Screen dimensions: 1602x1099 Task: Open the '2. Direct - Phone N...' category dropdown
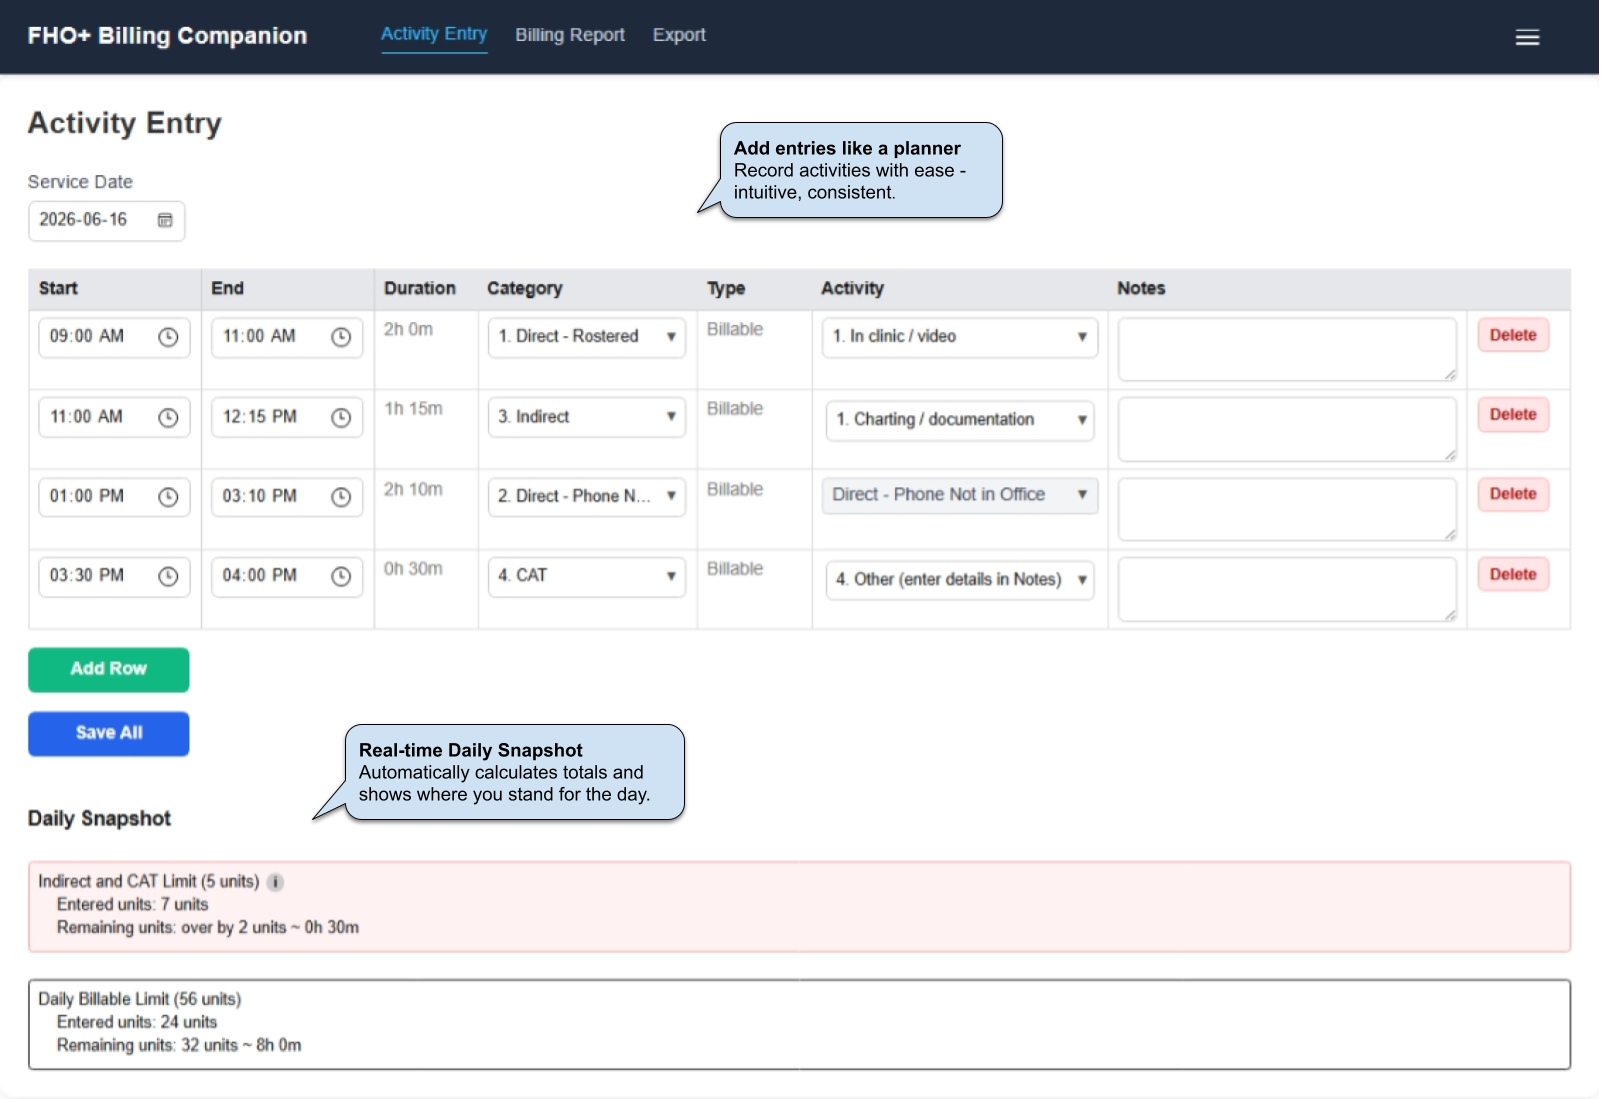point(587,496)
